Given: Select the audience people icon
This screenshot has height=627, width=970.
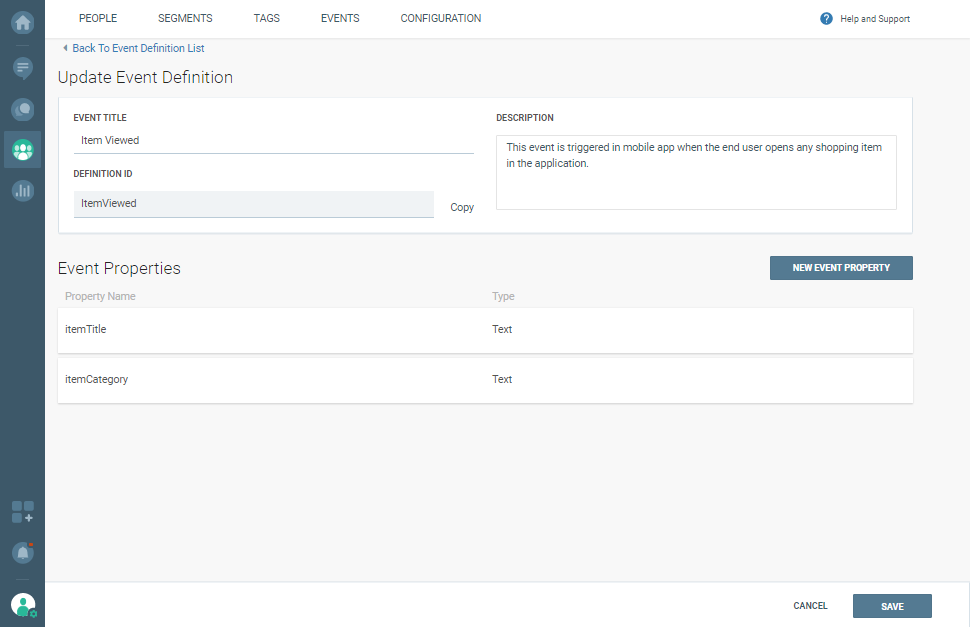Looking at the screenshot, I should tap(22, 150).
